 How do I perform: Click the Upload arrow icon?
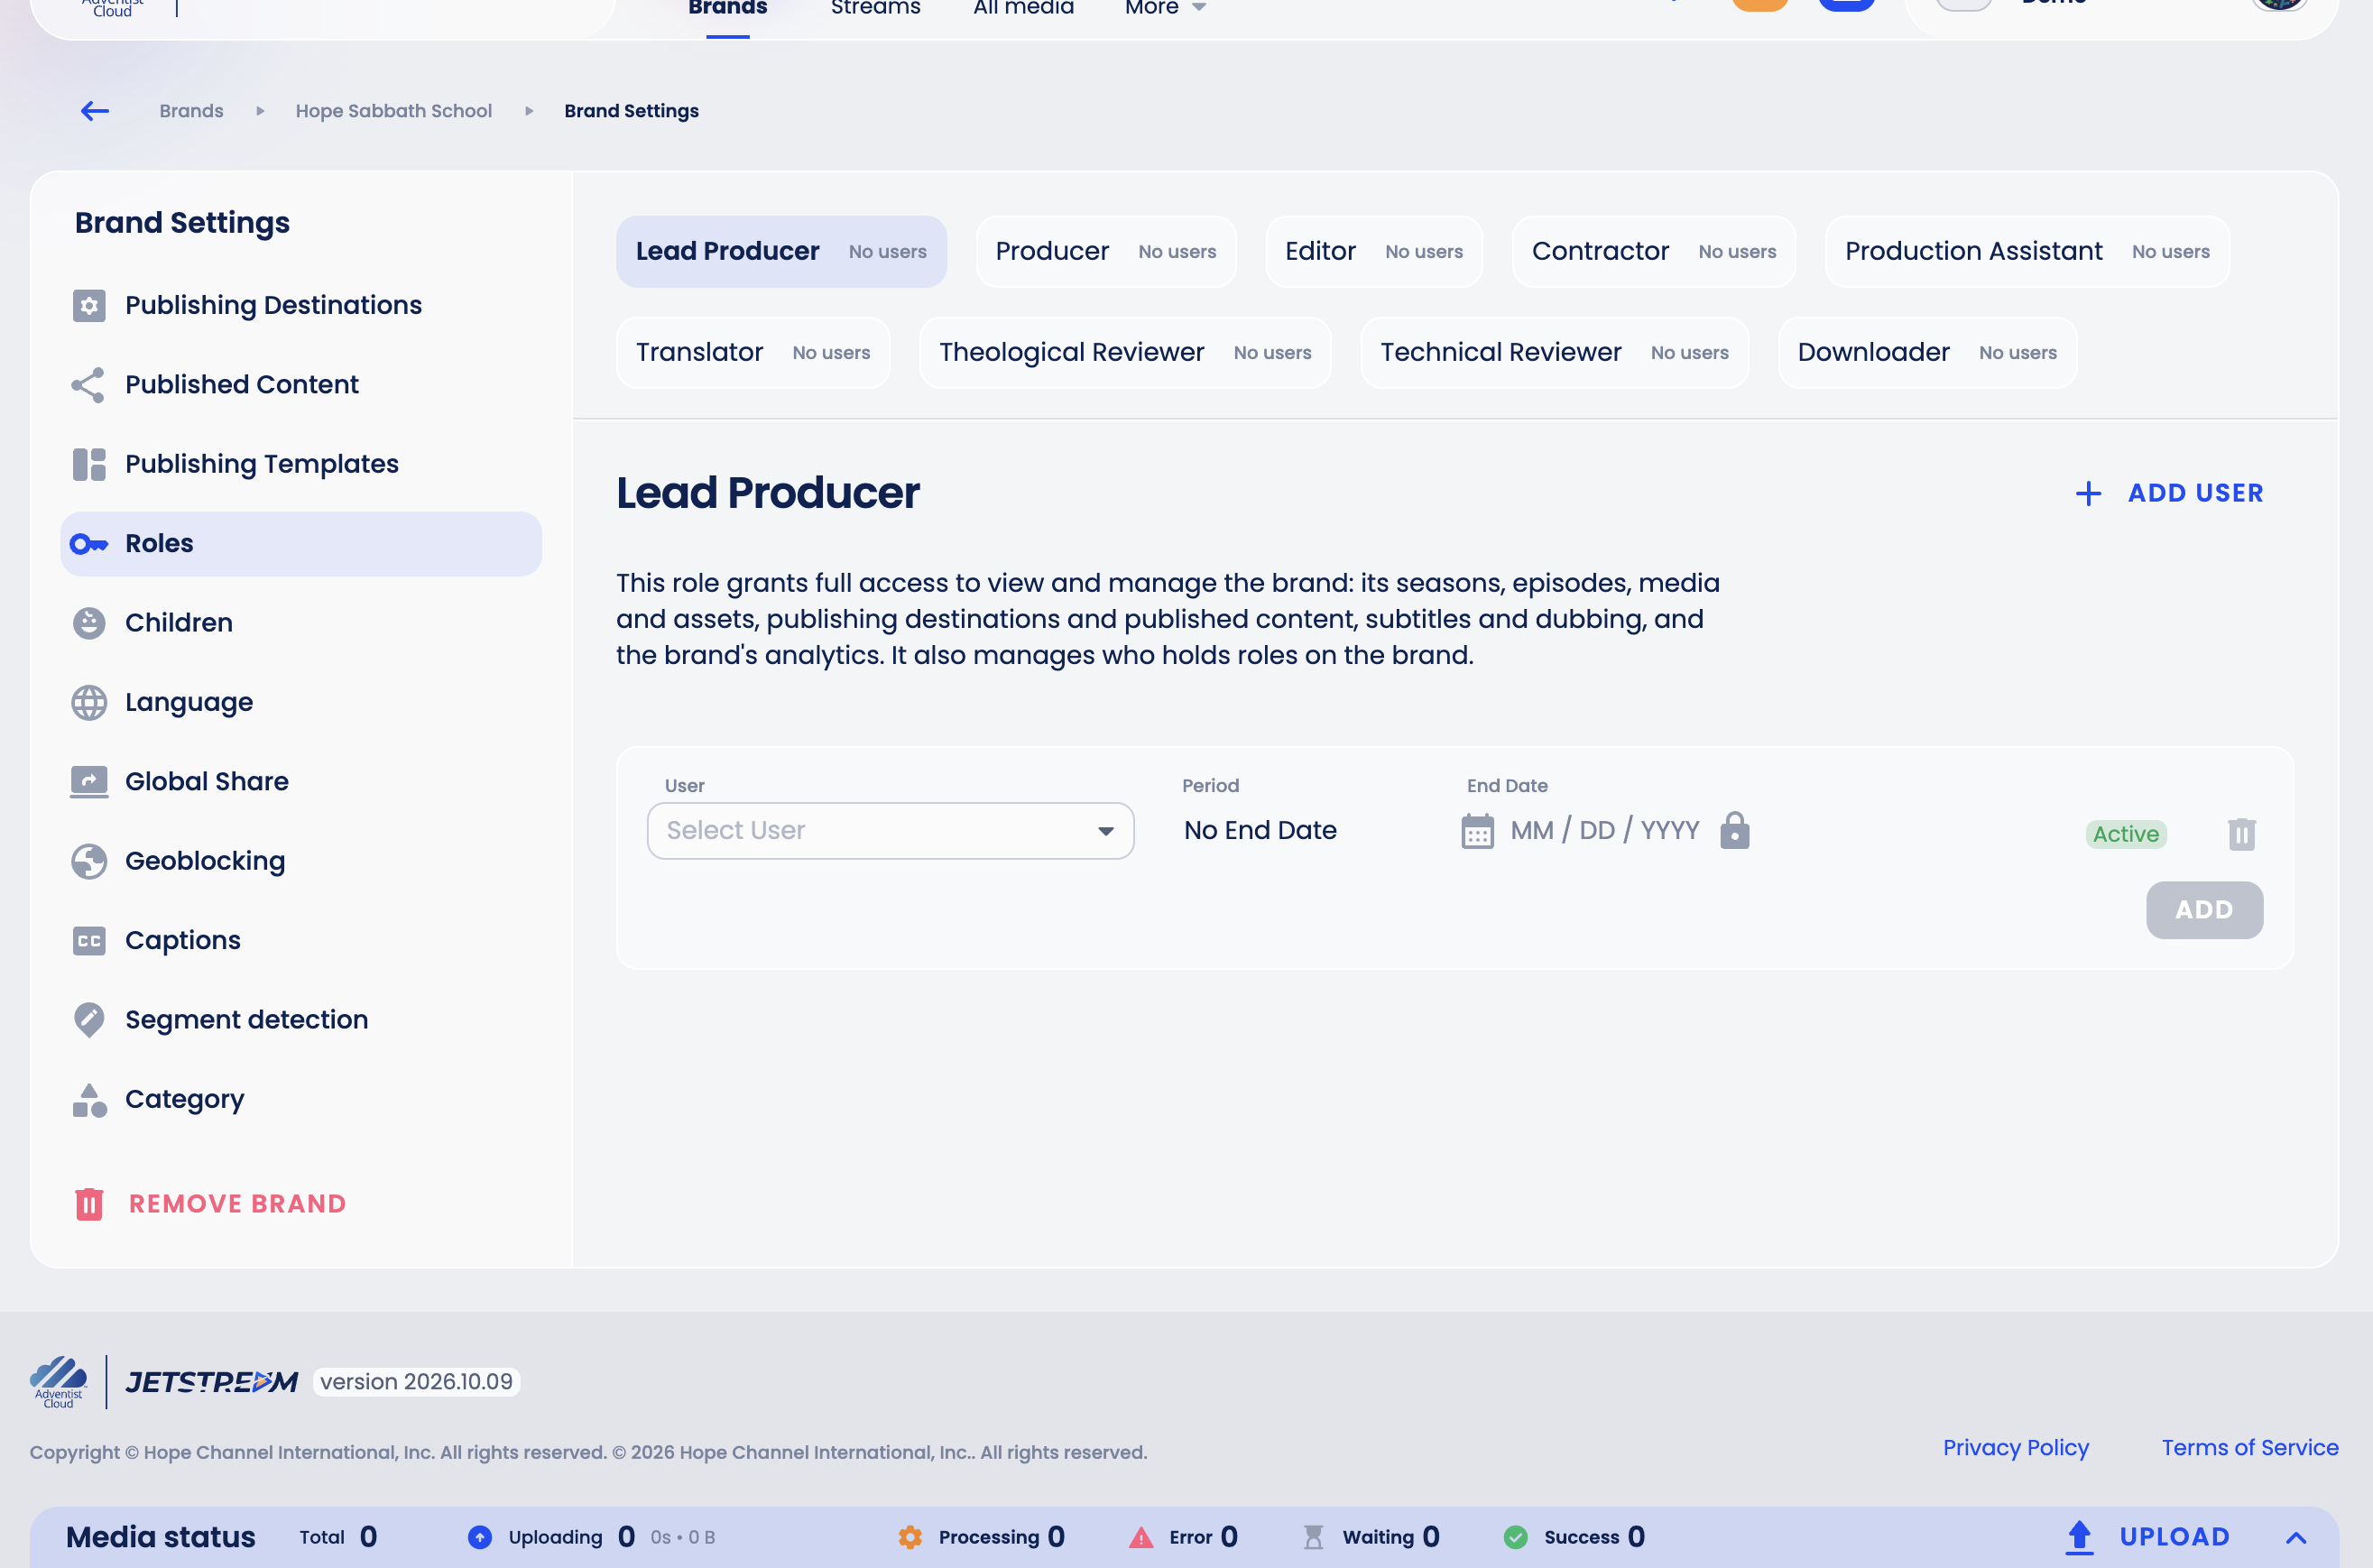2079,1537
